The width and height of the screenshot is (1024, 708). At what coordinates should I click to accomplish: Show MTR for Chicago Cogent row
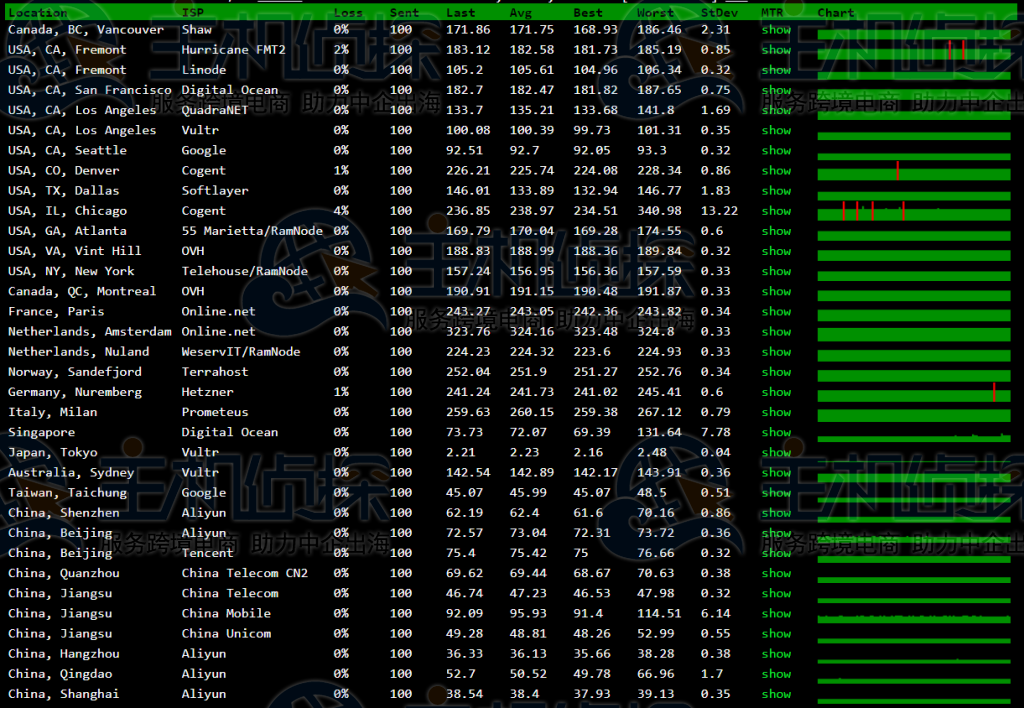[x=775, y=211]
